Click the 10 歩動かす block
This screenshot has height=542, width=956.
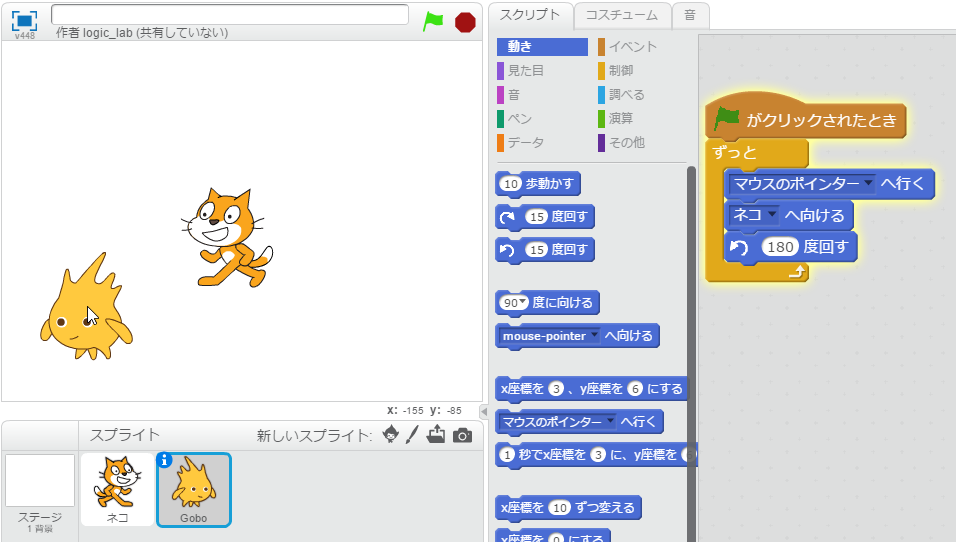click(538, 184)
